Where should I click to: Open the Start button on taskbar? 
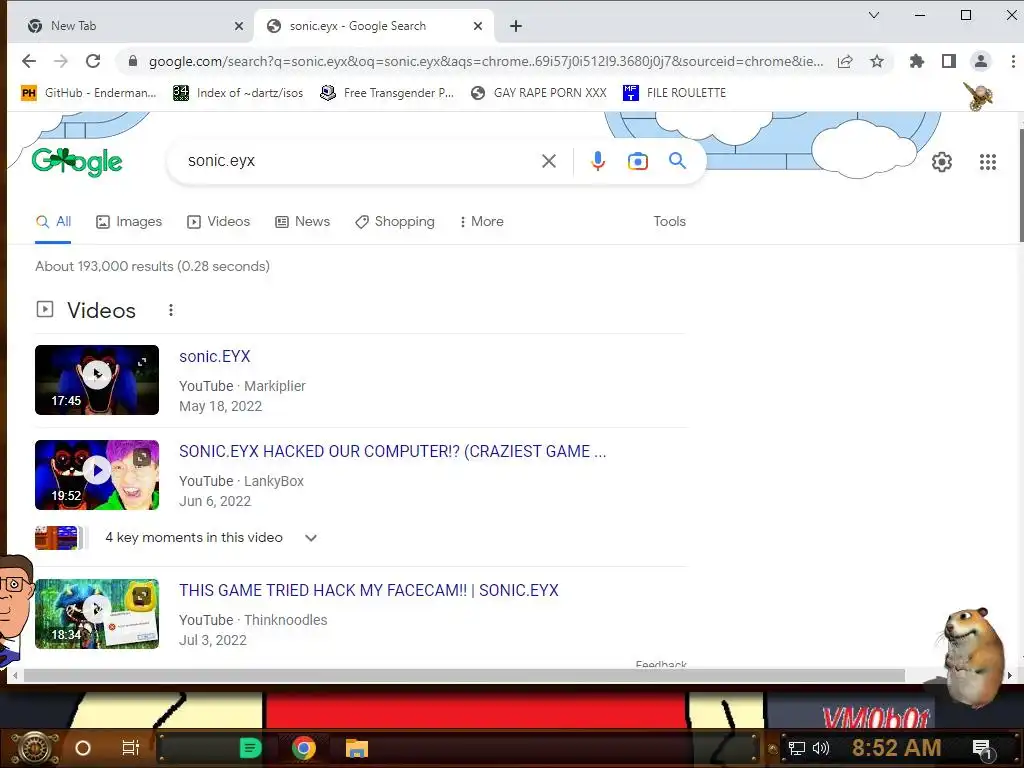[36, 748]
